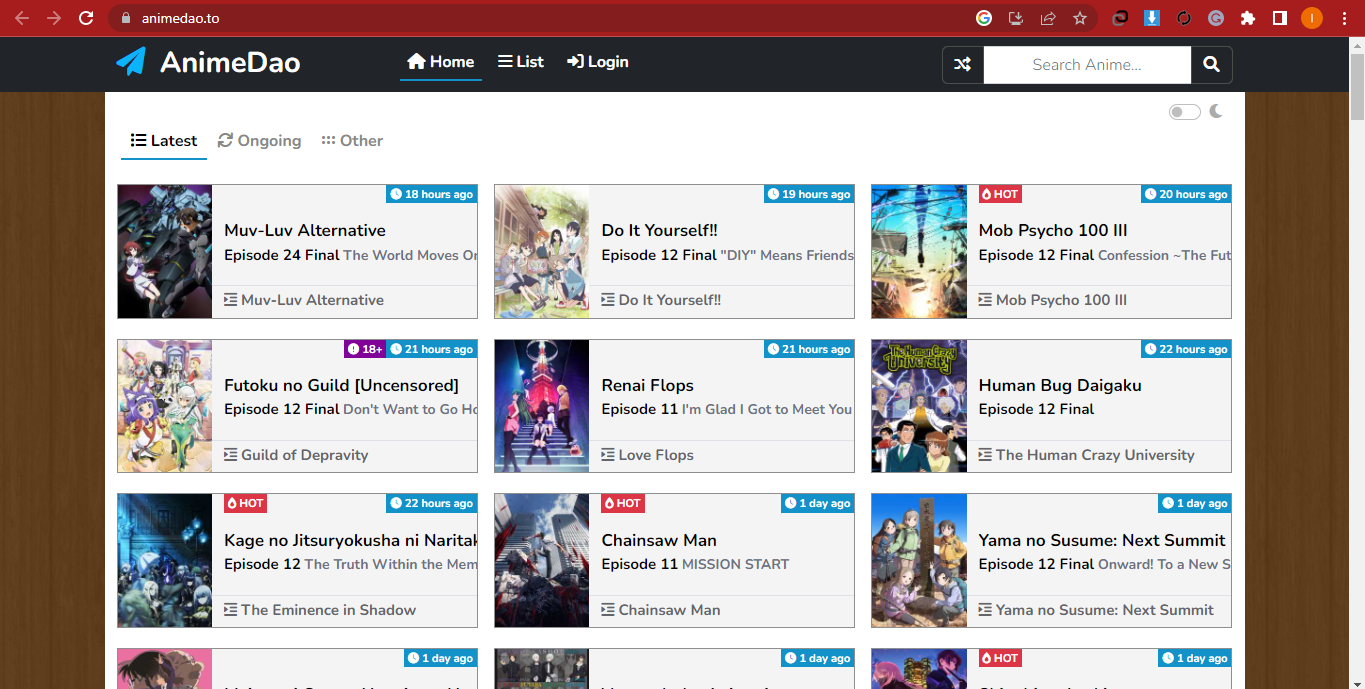
Task: Switch to the Other tab
Action: click(352, 141)
